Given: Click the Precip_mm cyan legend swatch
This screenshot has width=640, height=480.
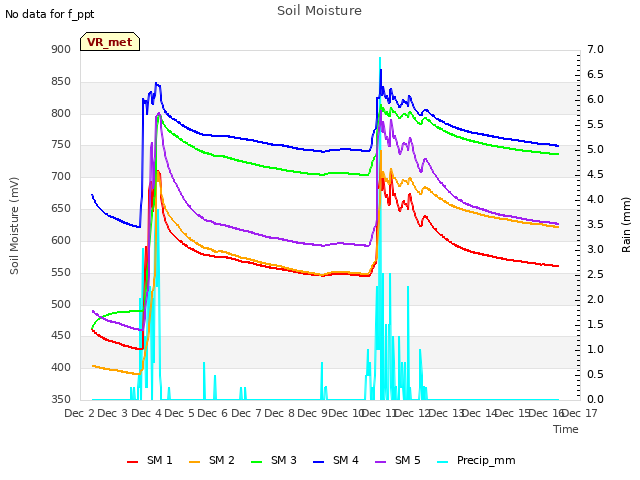Looking at the screenshot, I should [x=442, y=462].
